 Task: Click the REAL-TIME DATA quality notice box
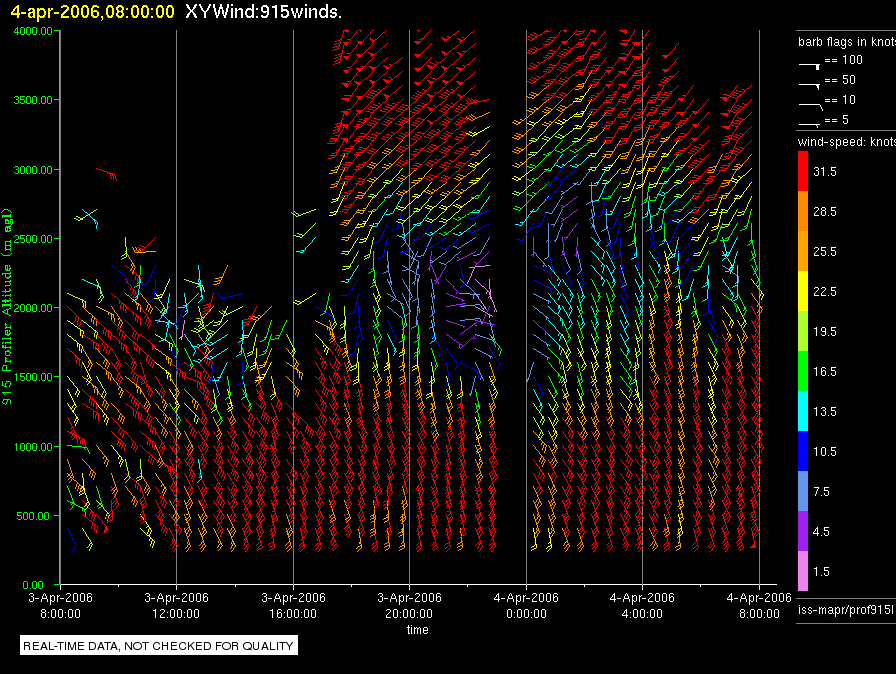(159, 646)
